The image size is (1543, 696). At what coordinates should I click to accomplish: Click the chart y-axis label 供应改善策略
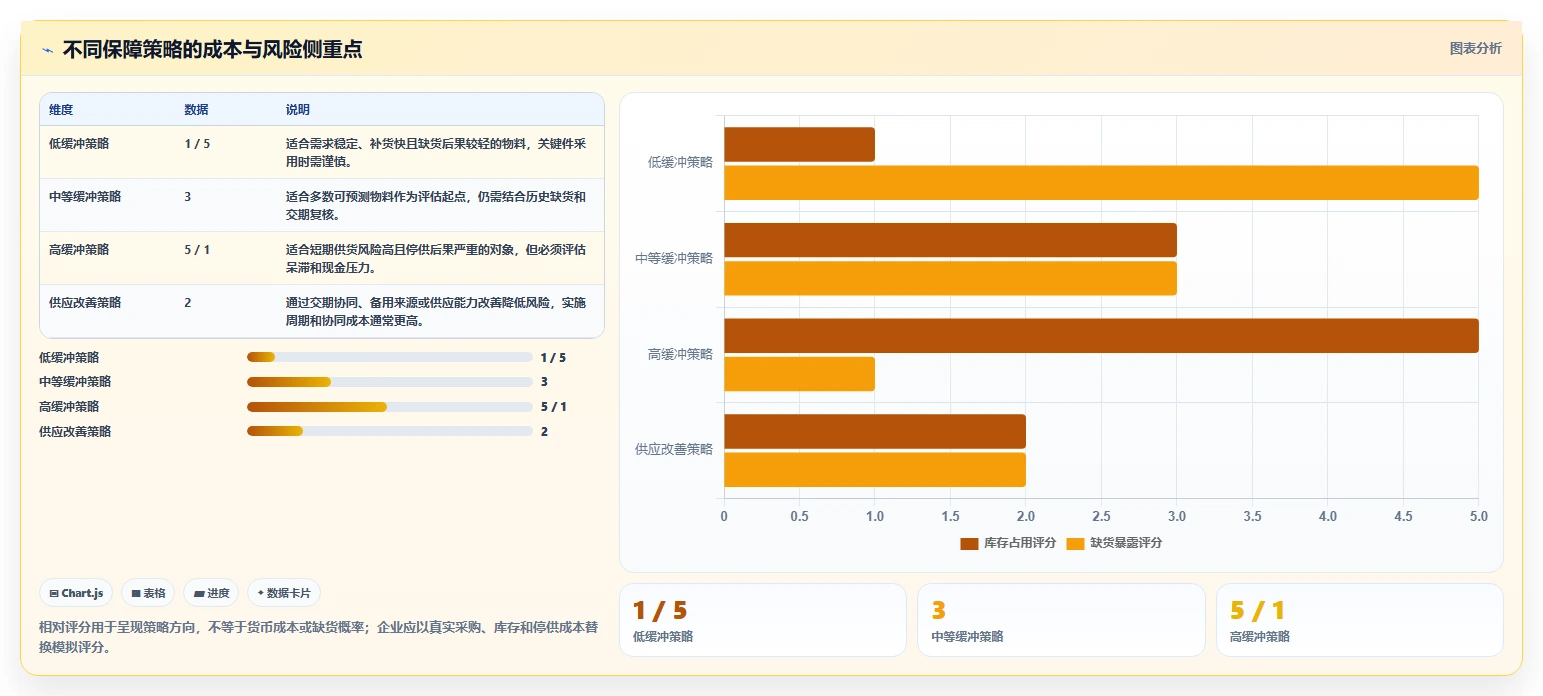(x=674, y=450)
